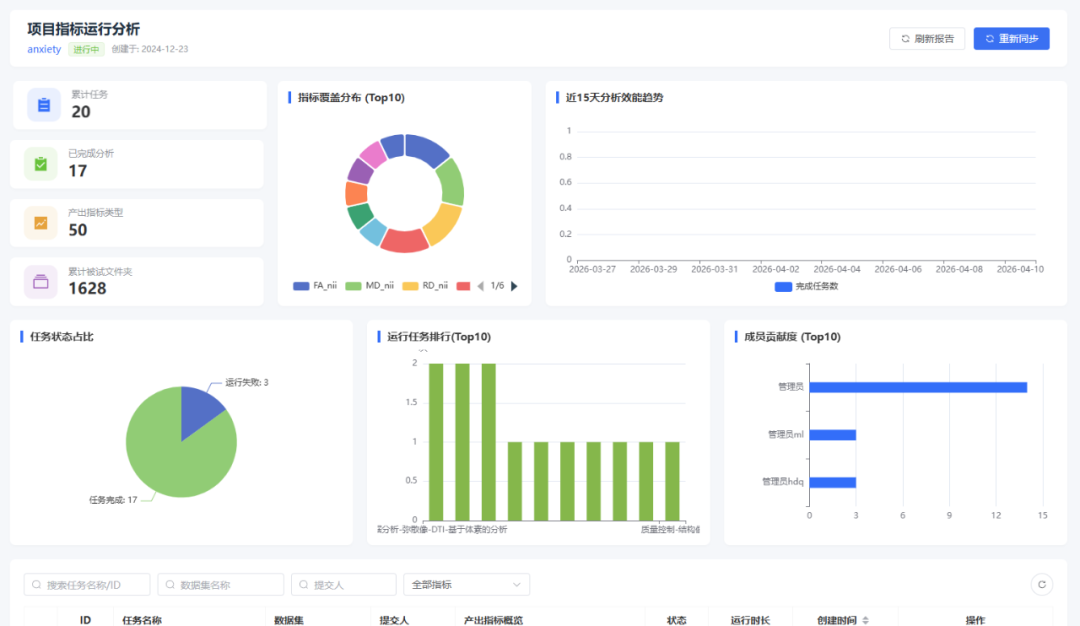Click the yellow donut chart segment

point(444,224)
